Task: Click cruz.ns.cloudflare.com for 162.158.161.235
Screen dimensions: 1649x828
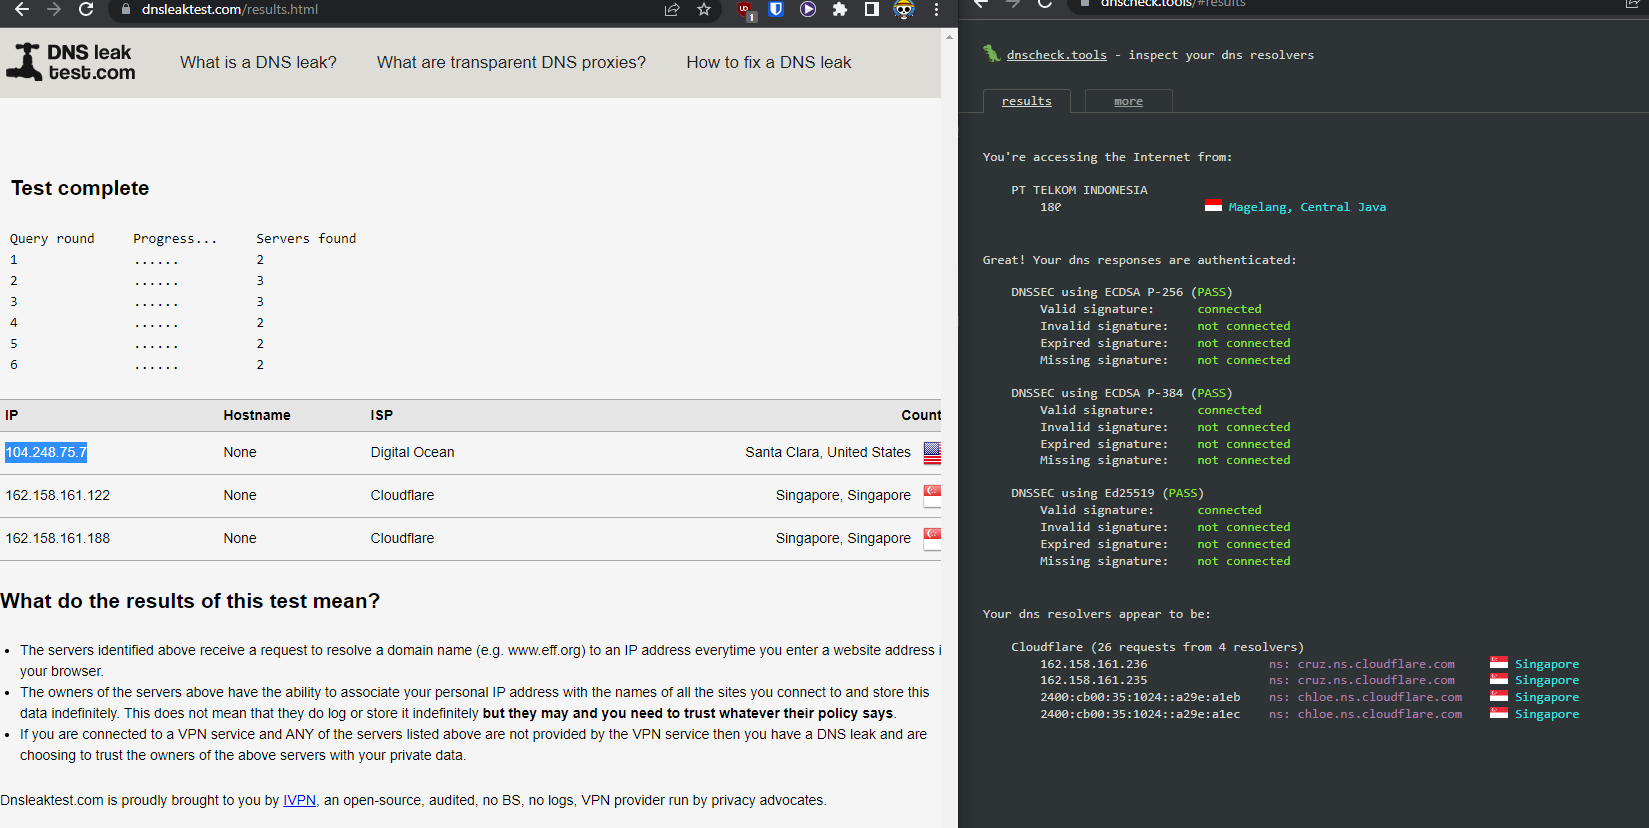Action: 1376,680
